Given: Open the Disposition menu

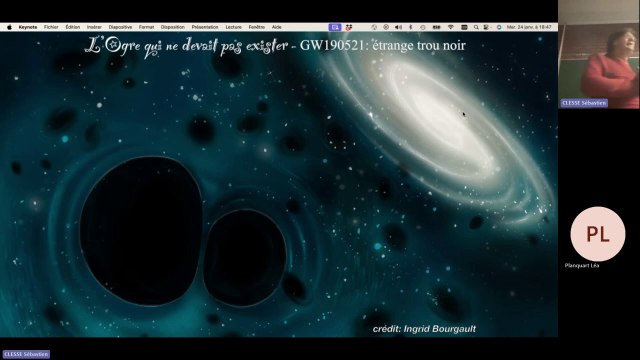Looking at the screenshot, I should click(x=173, y=27).
